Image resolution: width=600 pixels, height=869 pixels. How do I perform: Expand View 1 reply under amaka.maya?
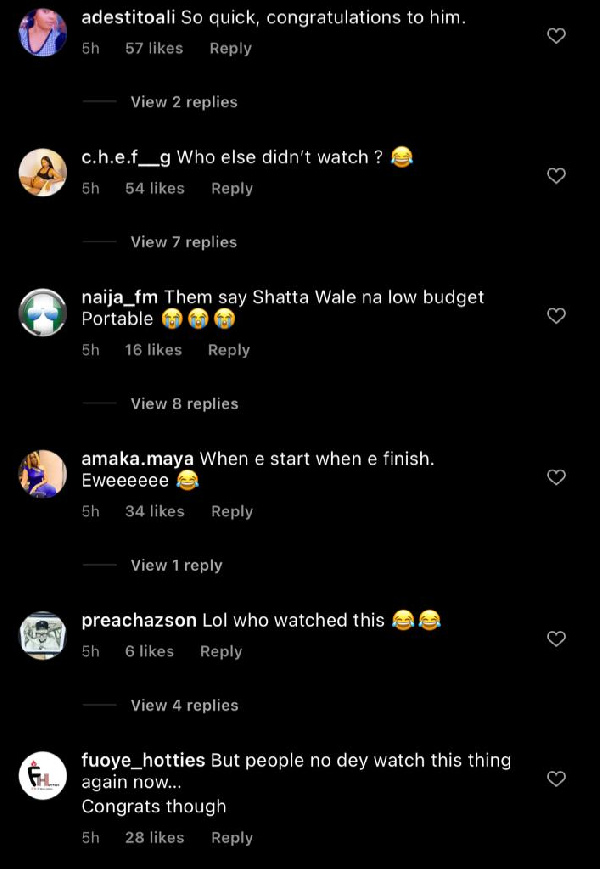pos(176,564)
